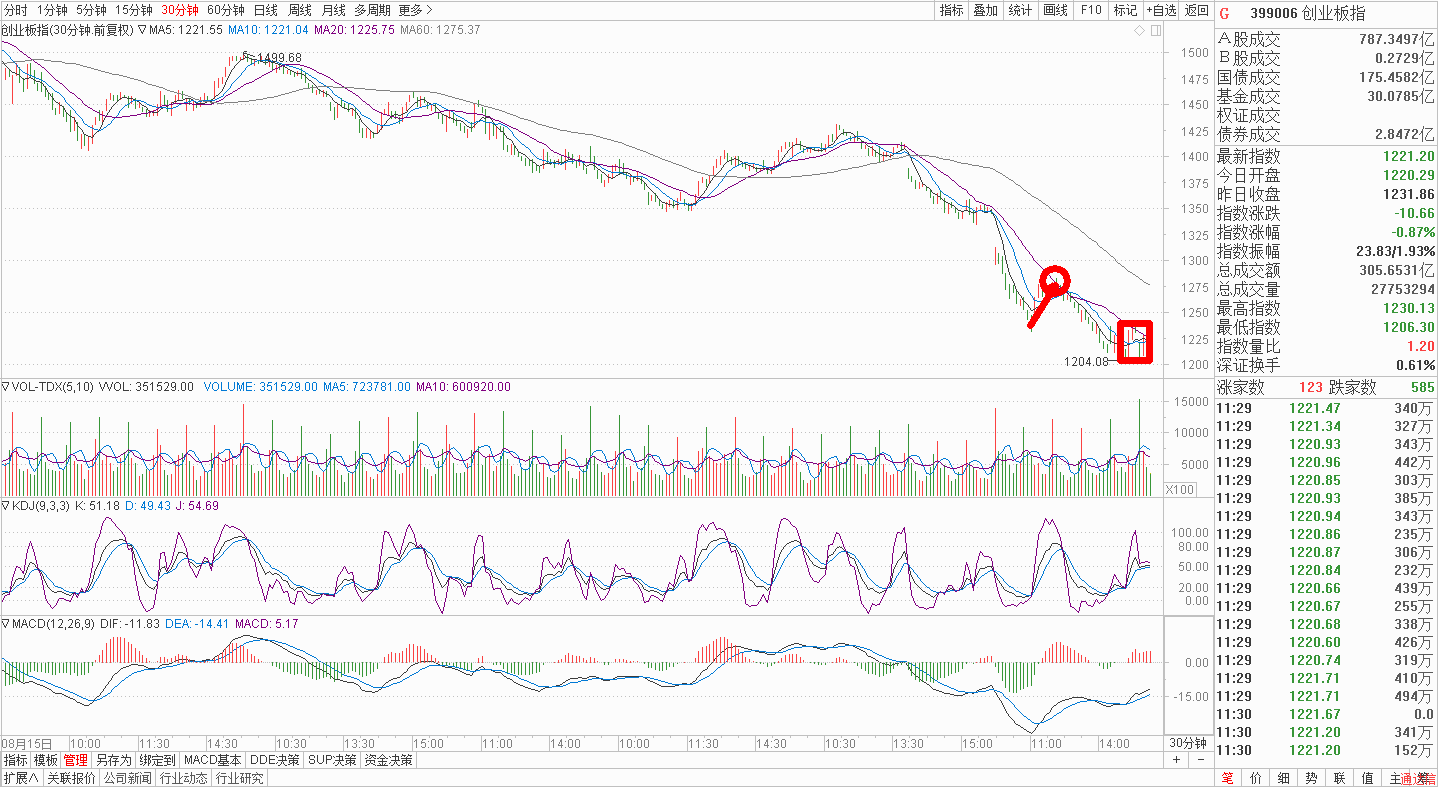Switch to 周线 weekly chart
The height and width of the screenshot is (787, 1438).
click(x=299, y=10)
